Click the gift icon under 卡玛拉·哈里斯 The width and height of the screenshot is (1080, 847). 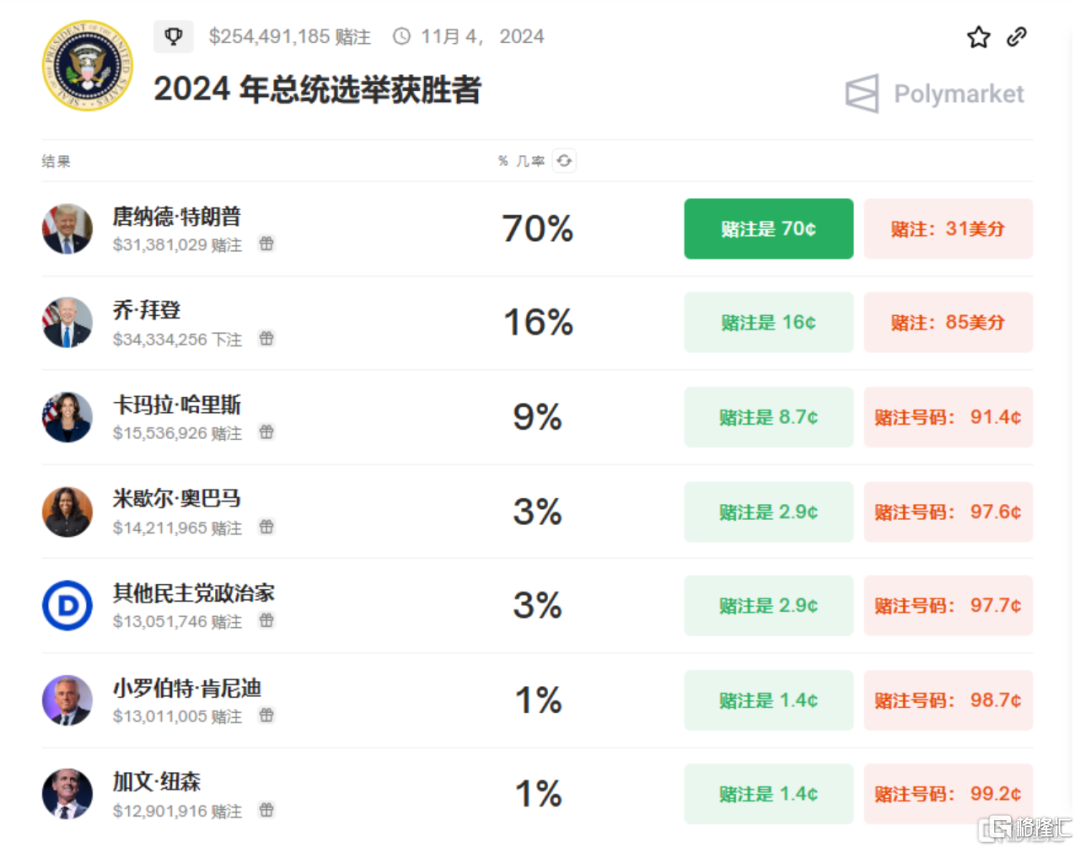(x=266, y=433)
